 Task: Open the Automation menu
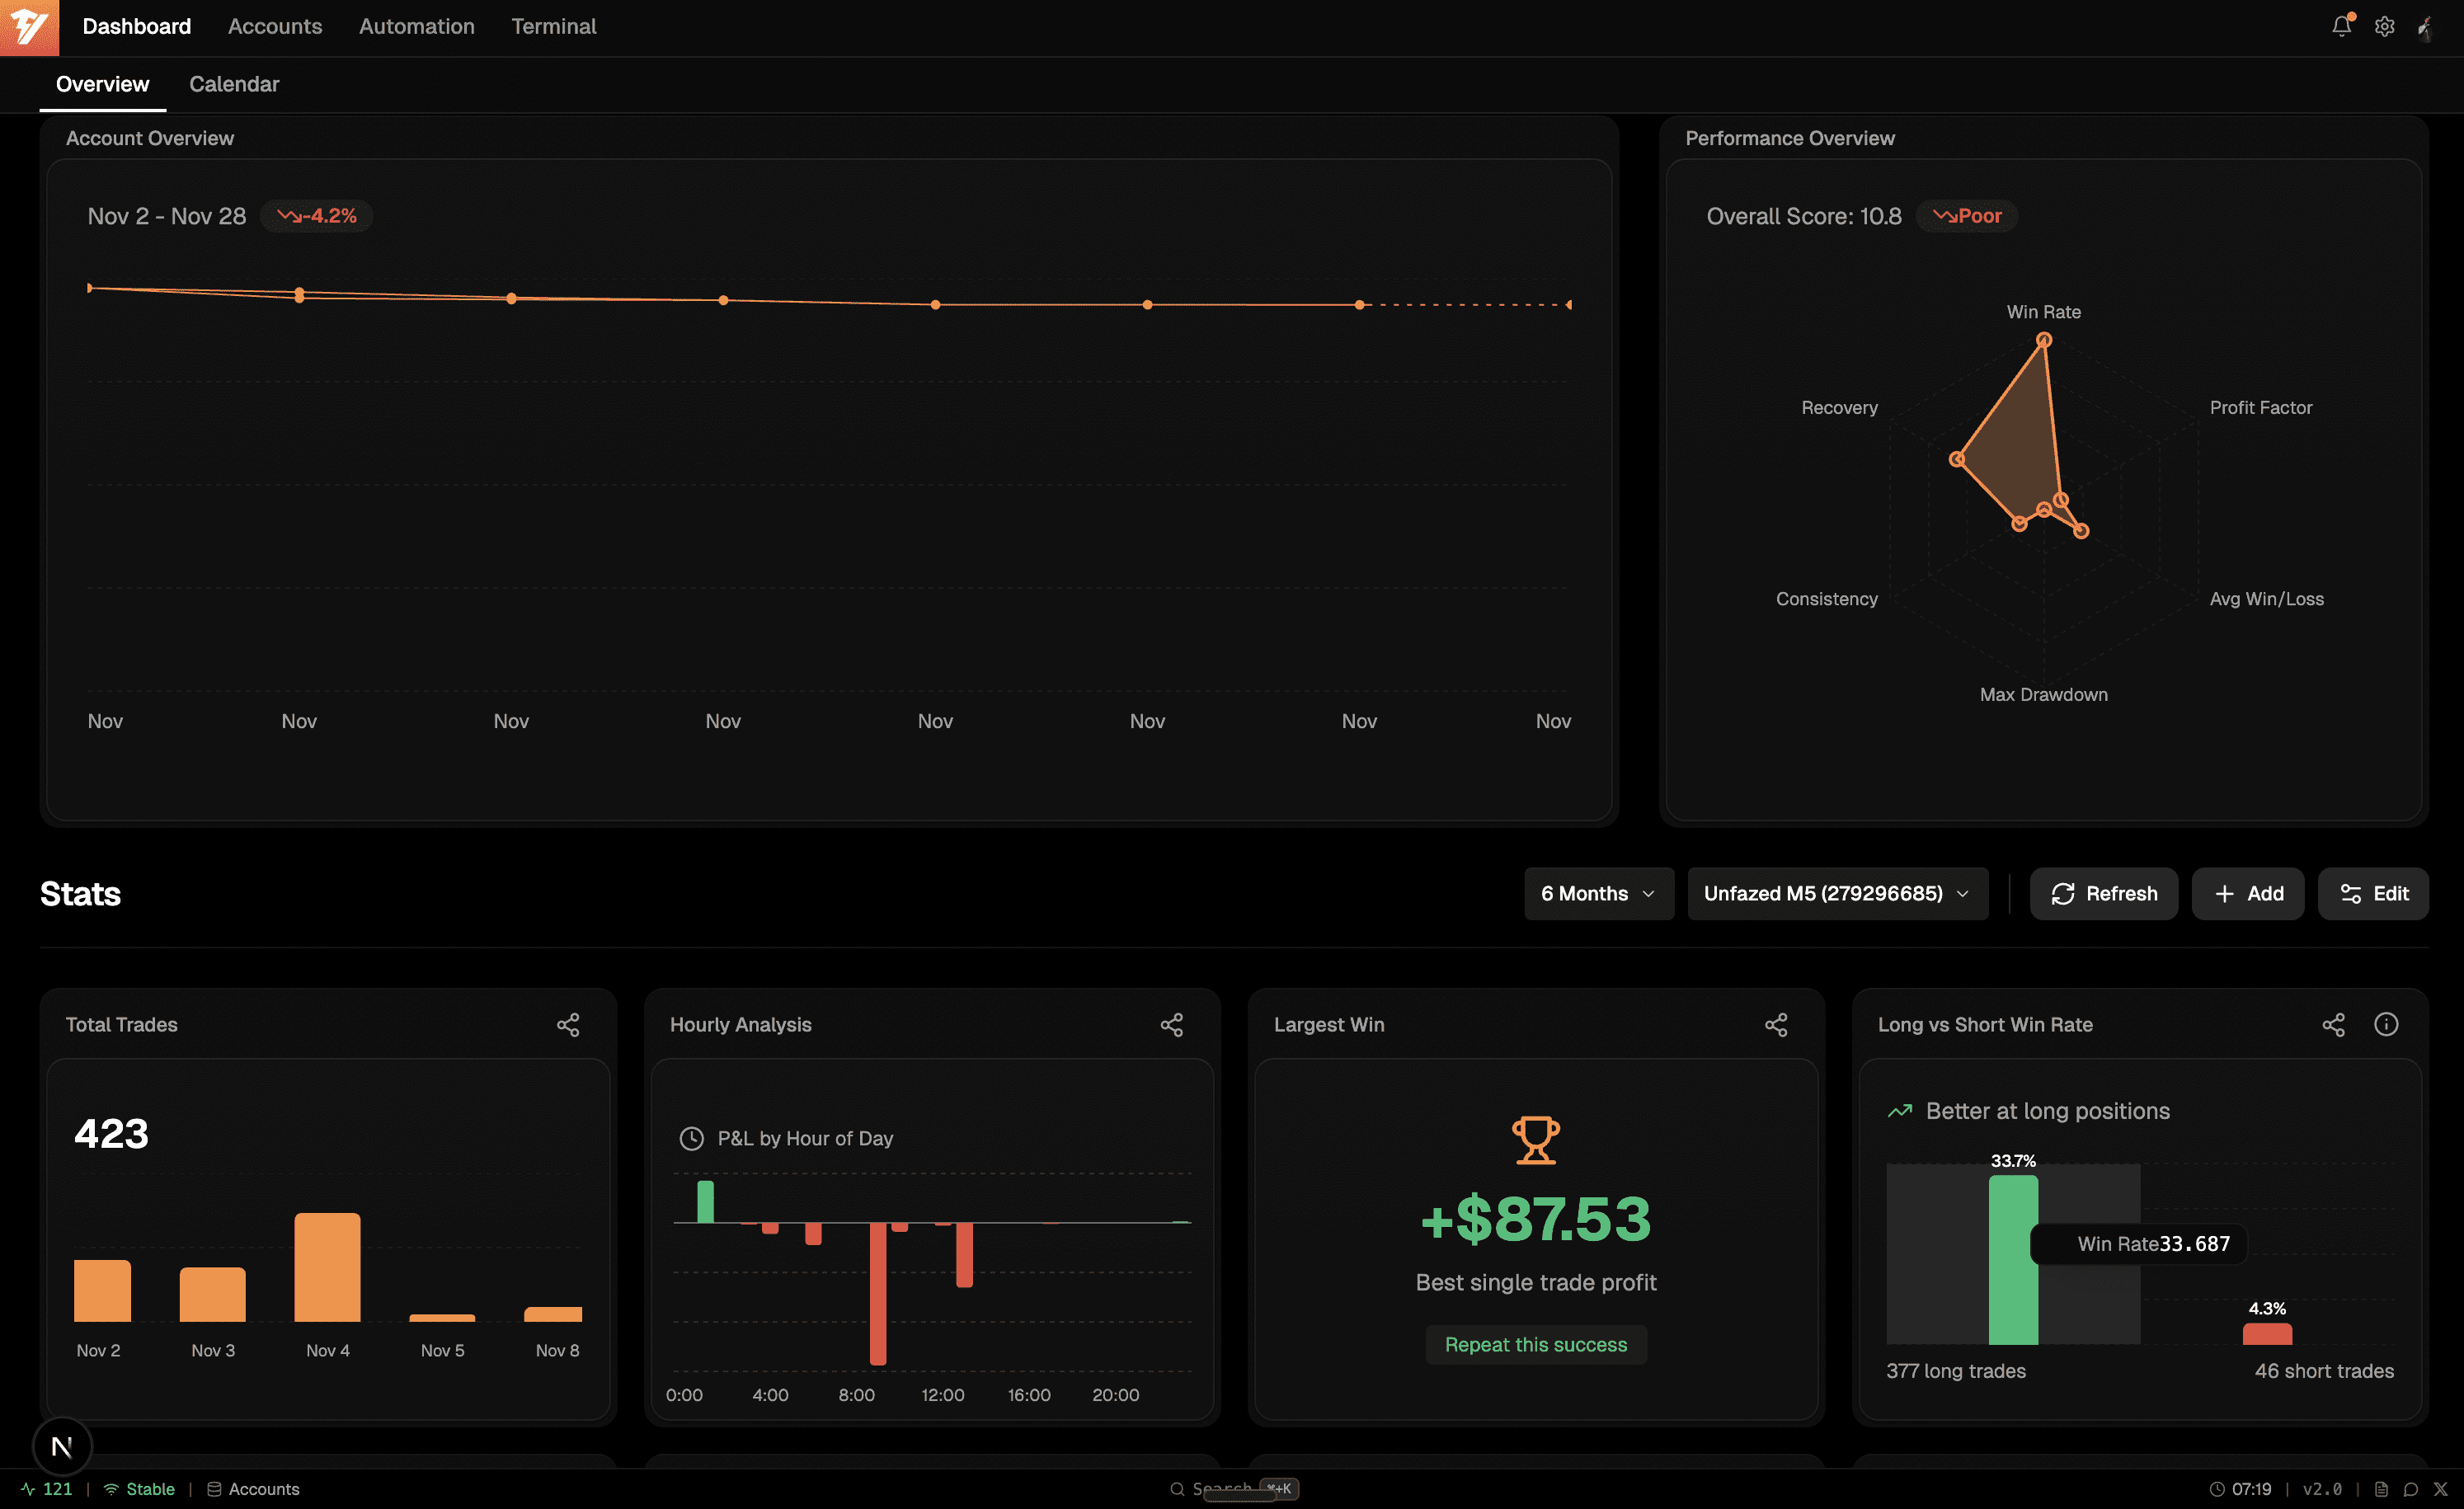[x=416, y=27]
